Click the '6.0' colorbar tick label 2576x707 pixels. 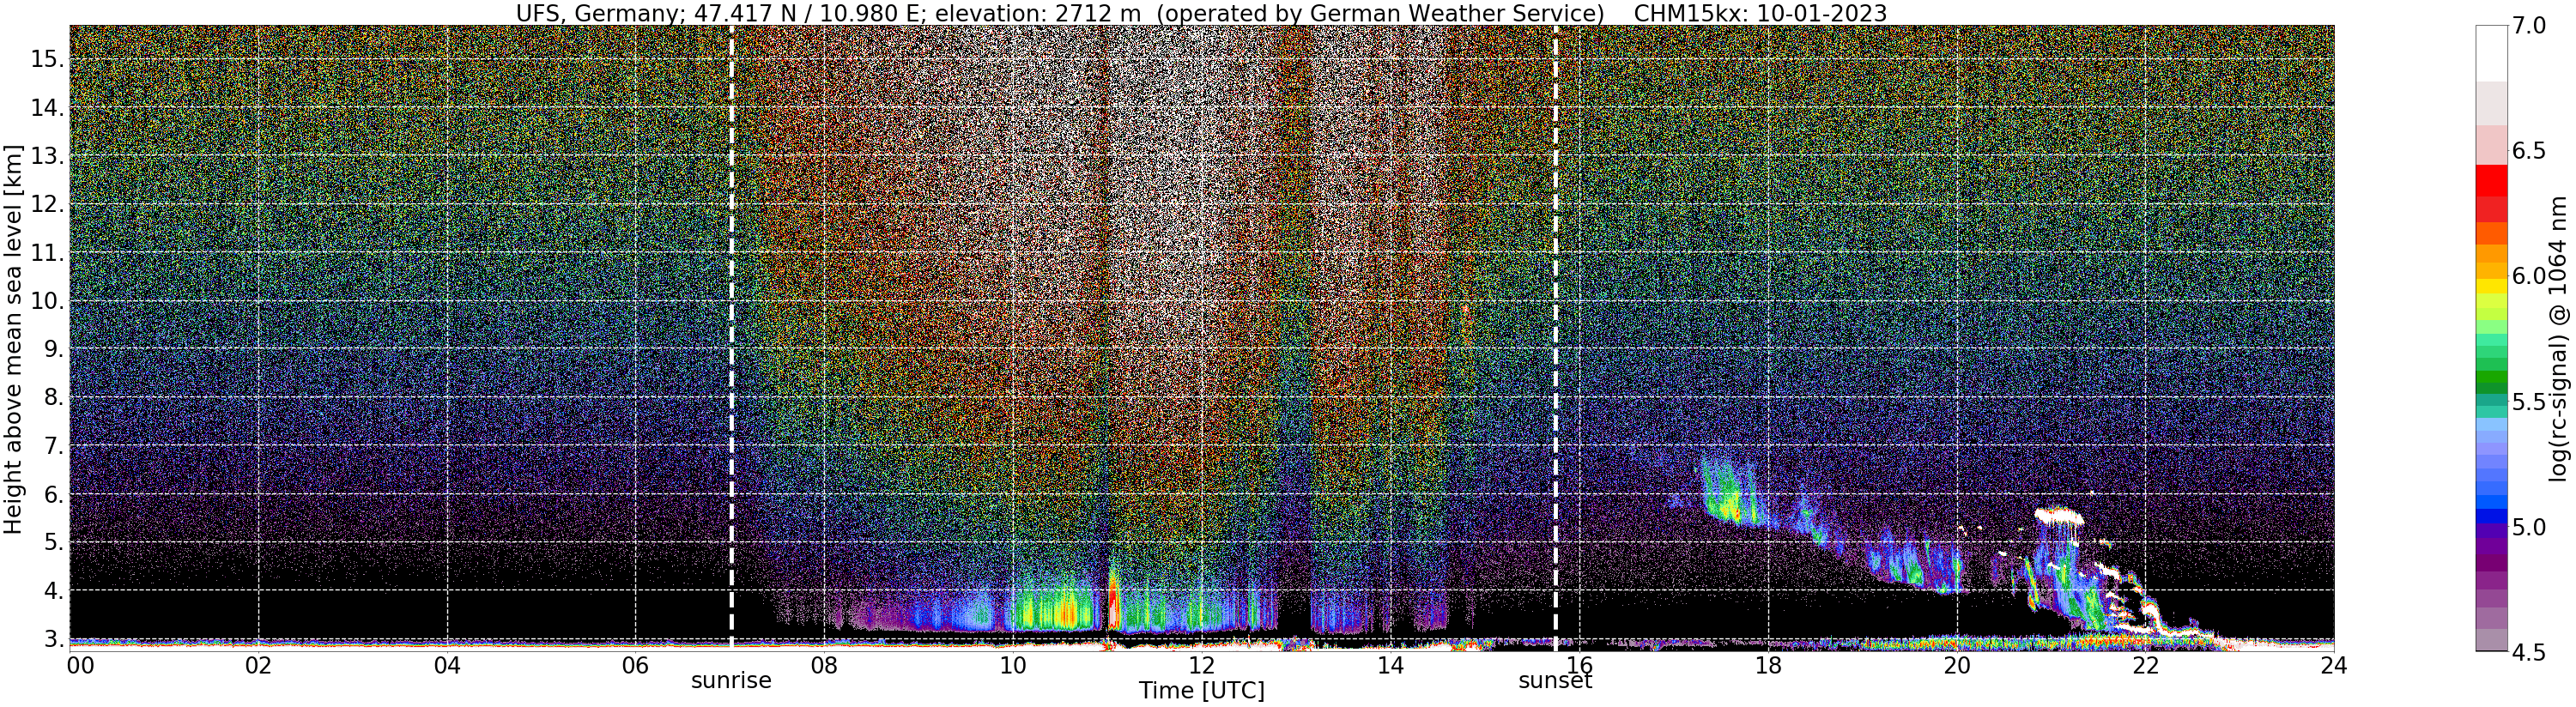(x=2529, y=276)
